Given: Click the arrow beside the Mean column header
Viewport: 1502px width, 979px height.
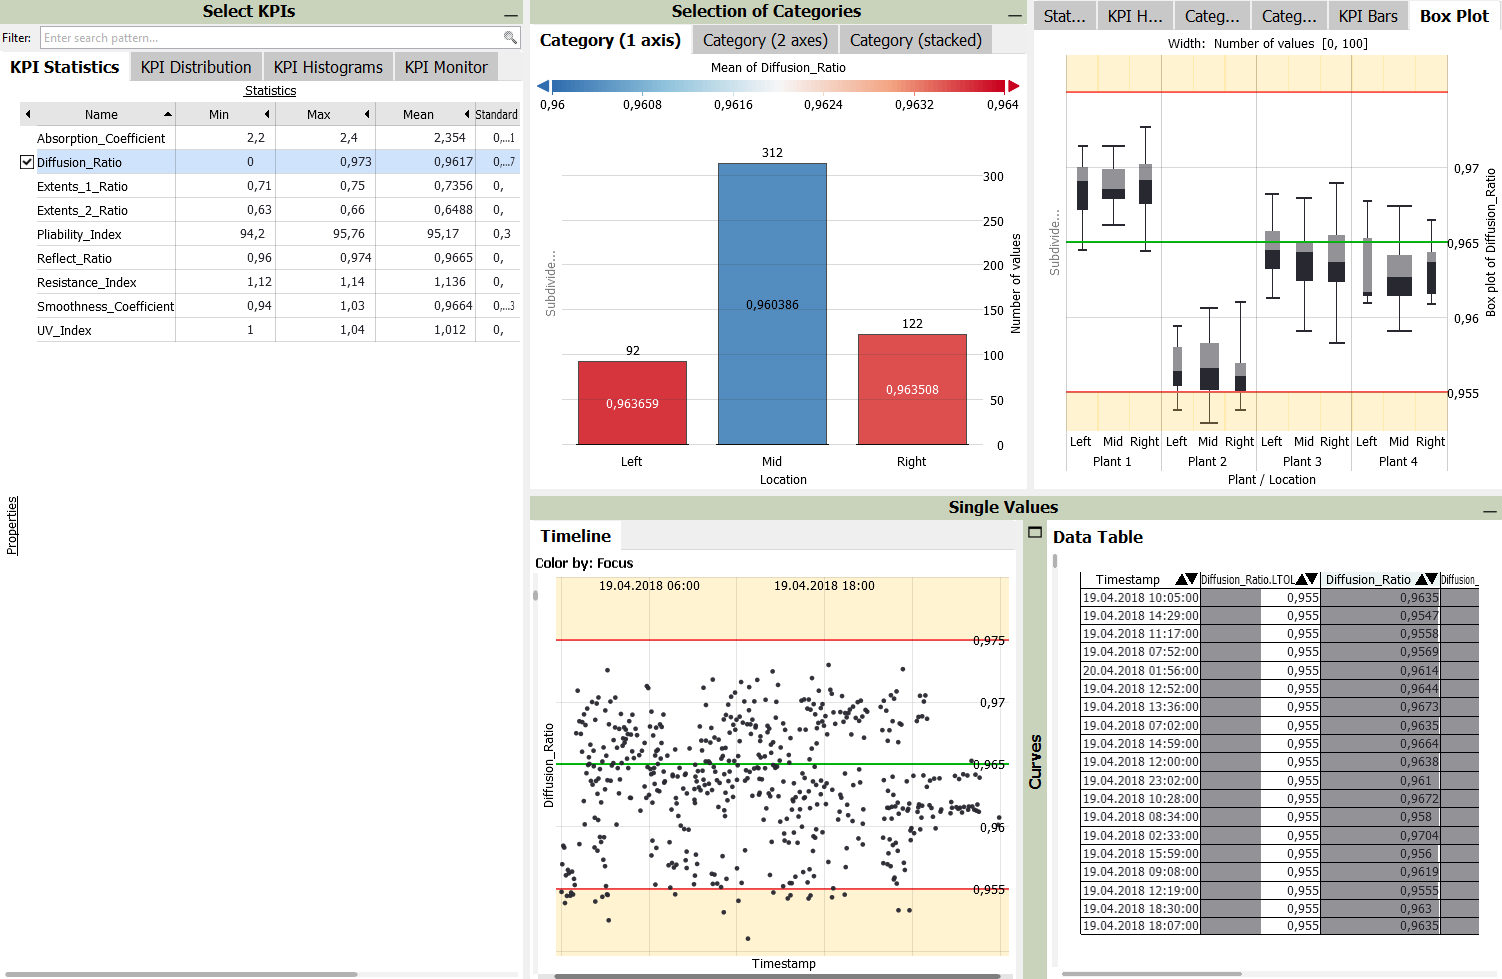Looking at the screenshot, I should click(x=467, y=114).
